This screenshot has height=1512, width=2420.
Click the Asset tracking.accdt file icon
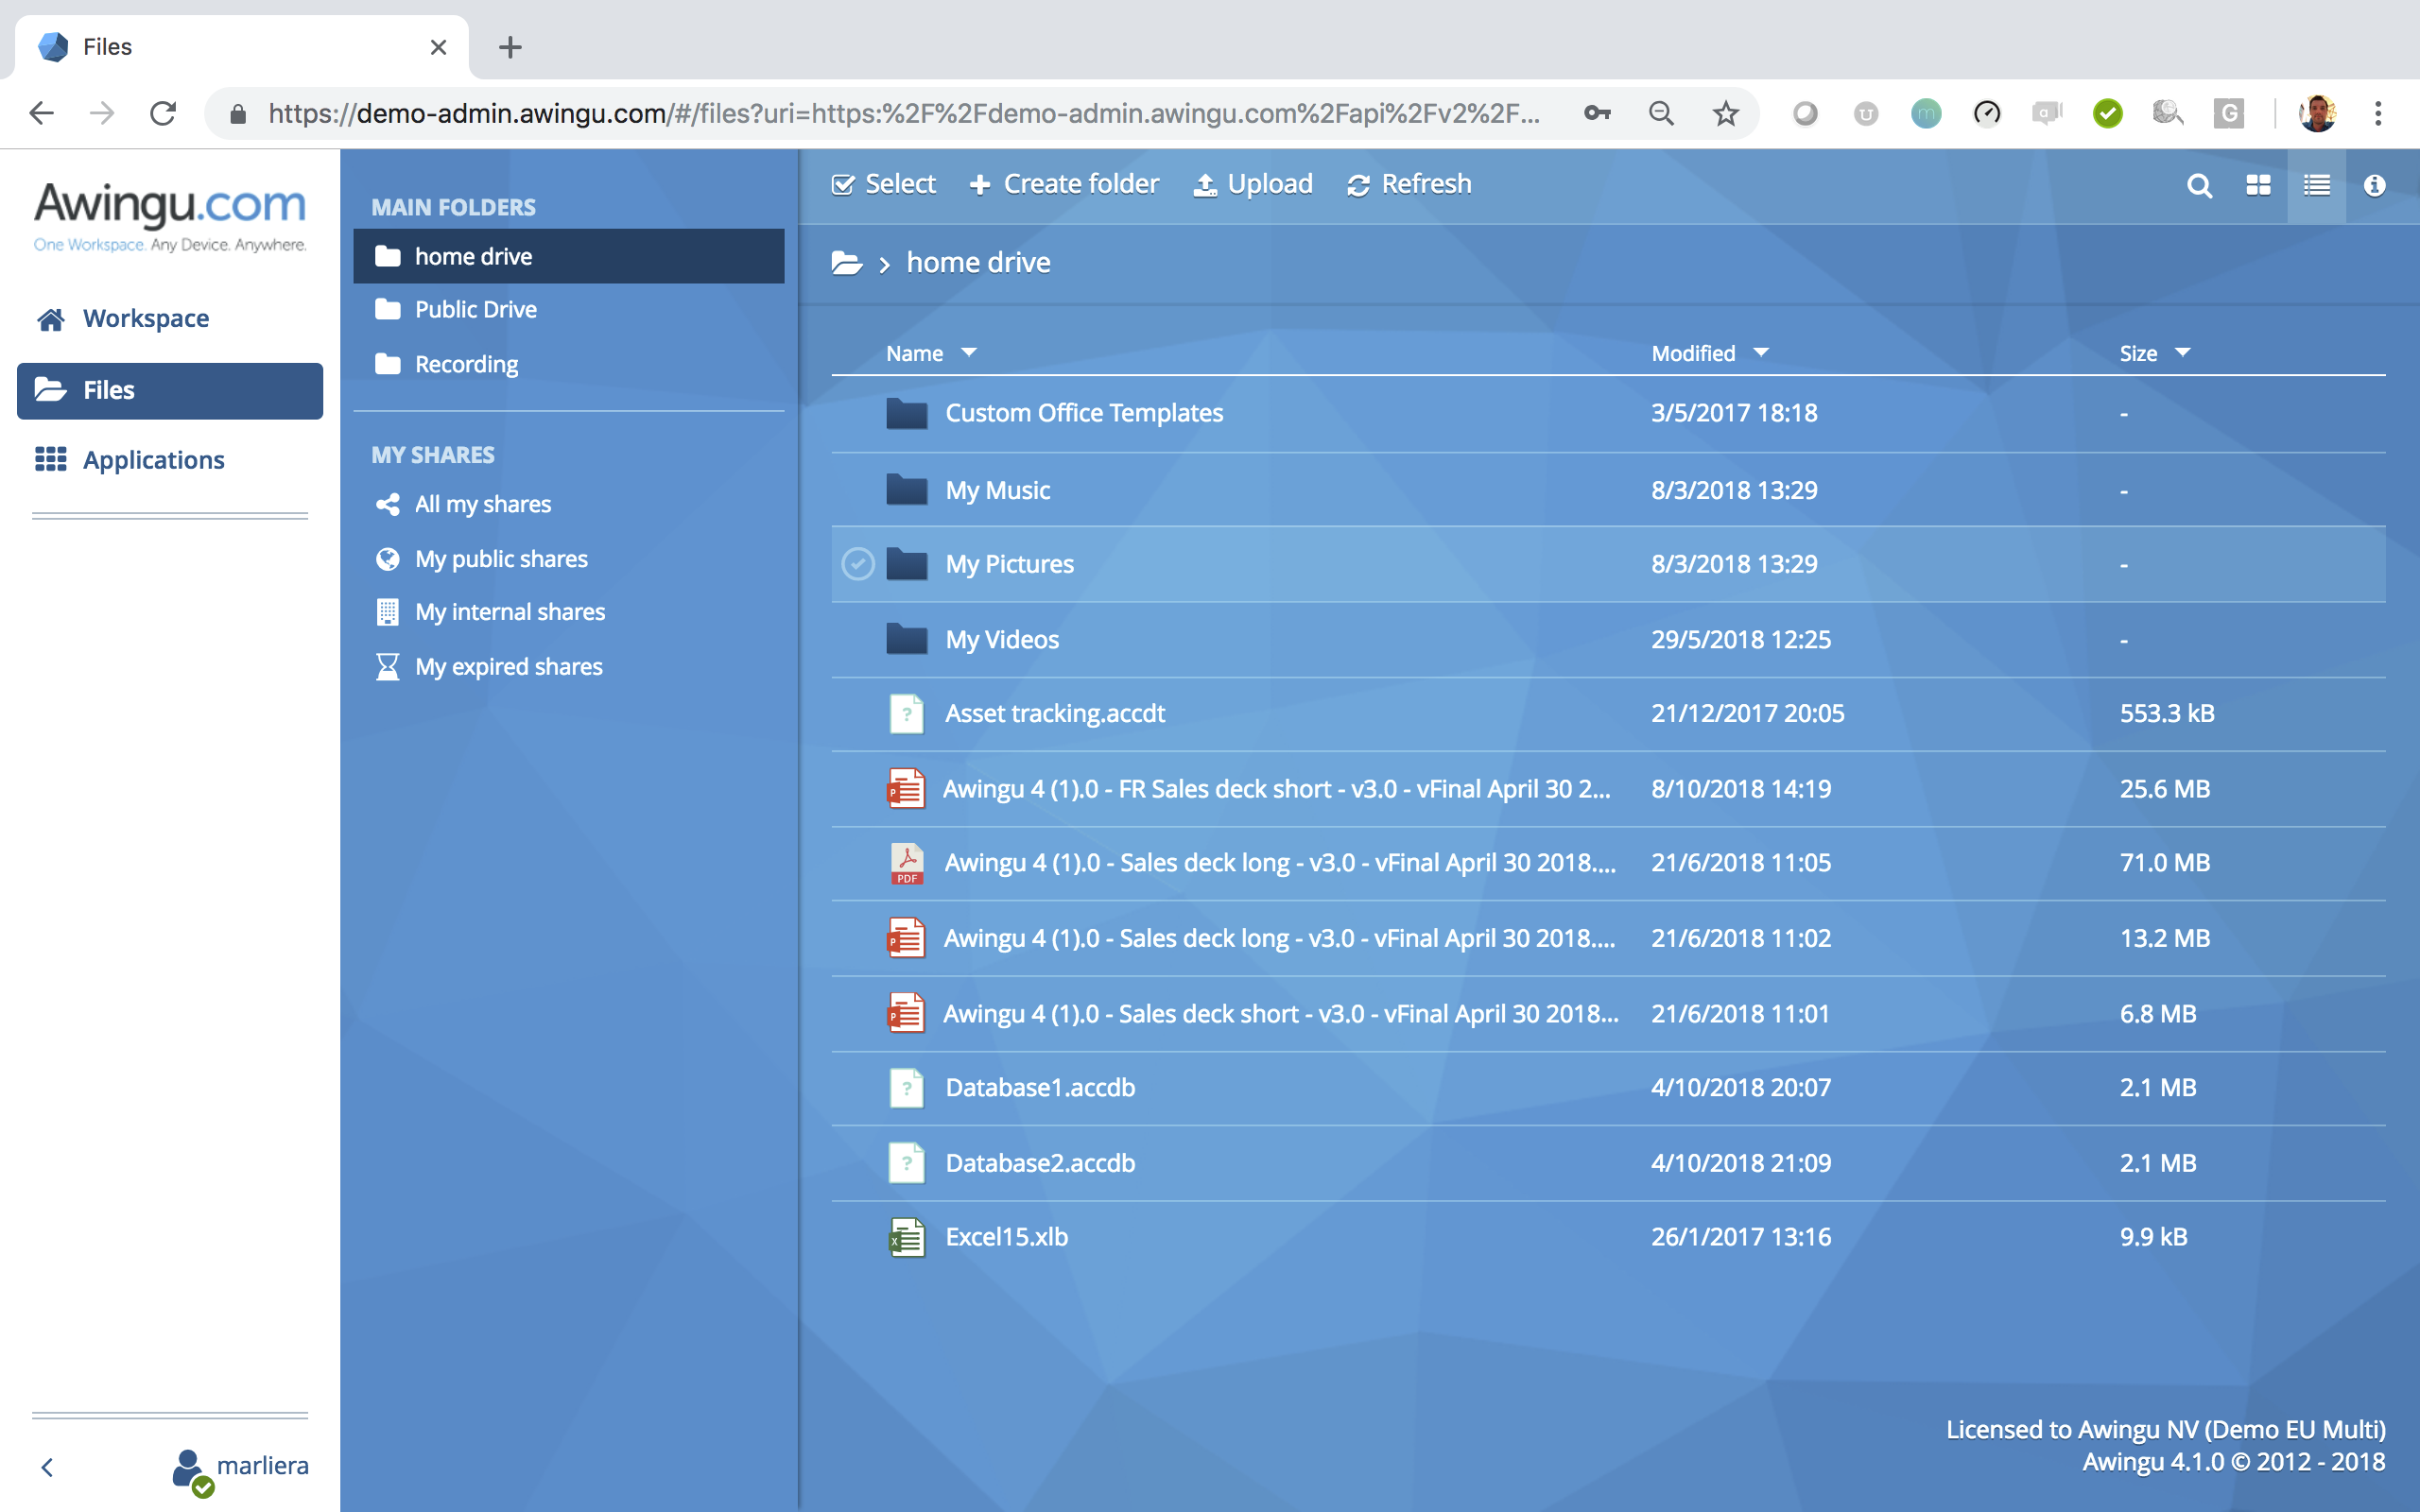907,714
